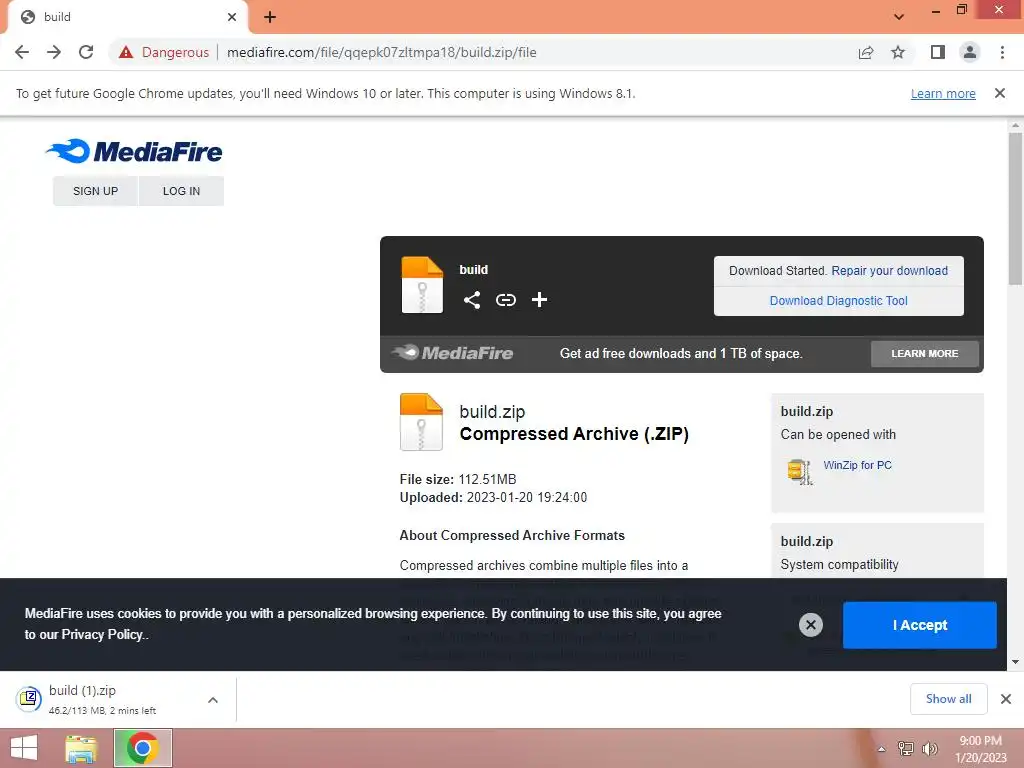
Task: Click the page vertical scrollbar thumb
Action: coord(1015,209)
